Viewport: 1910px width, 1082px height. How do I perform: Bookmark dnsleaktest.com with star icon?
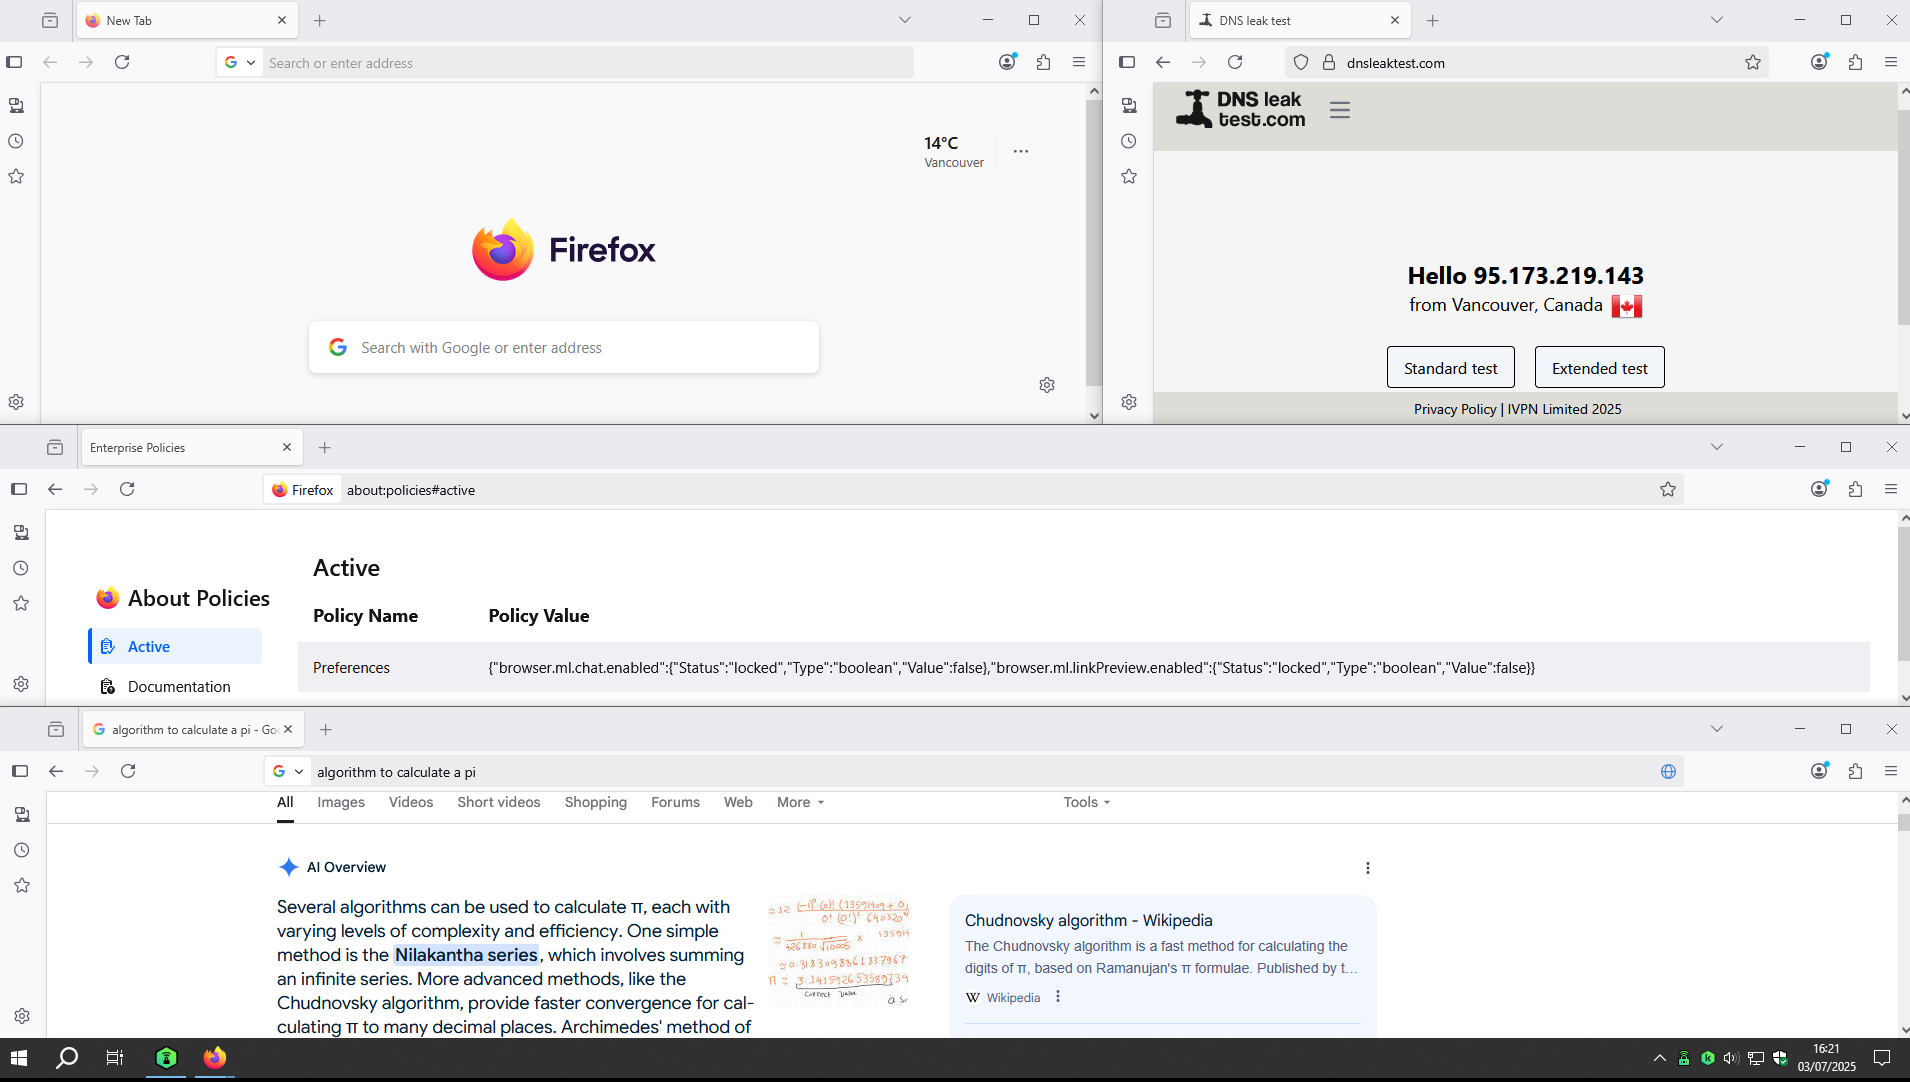tap(1753, 62)
